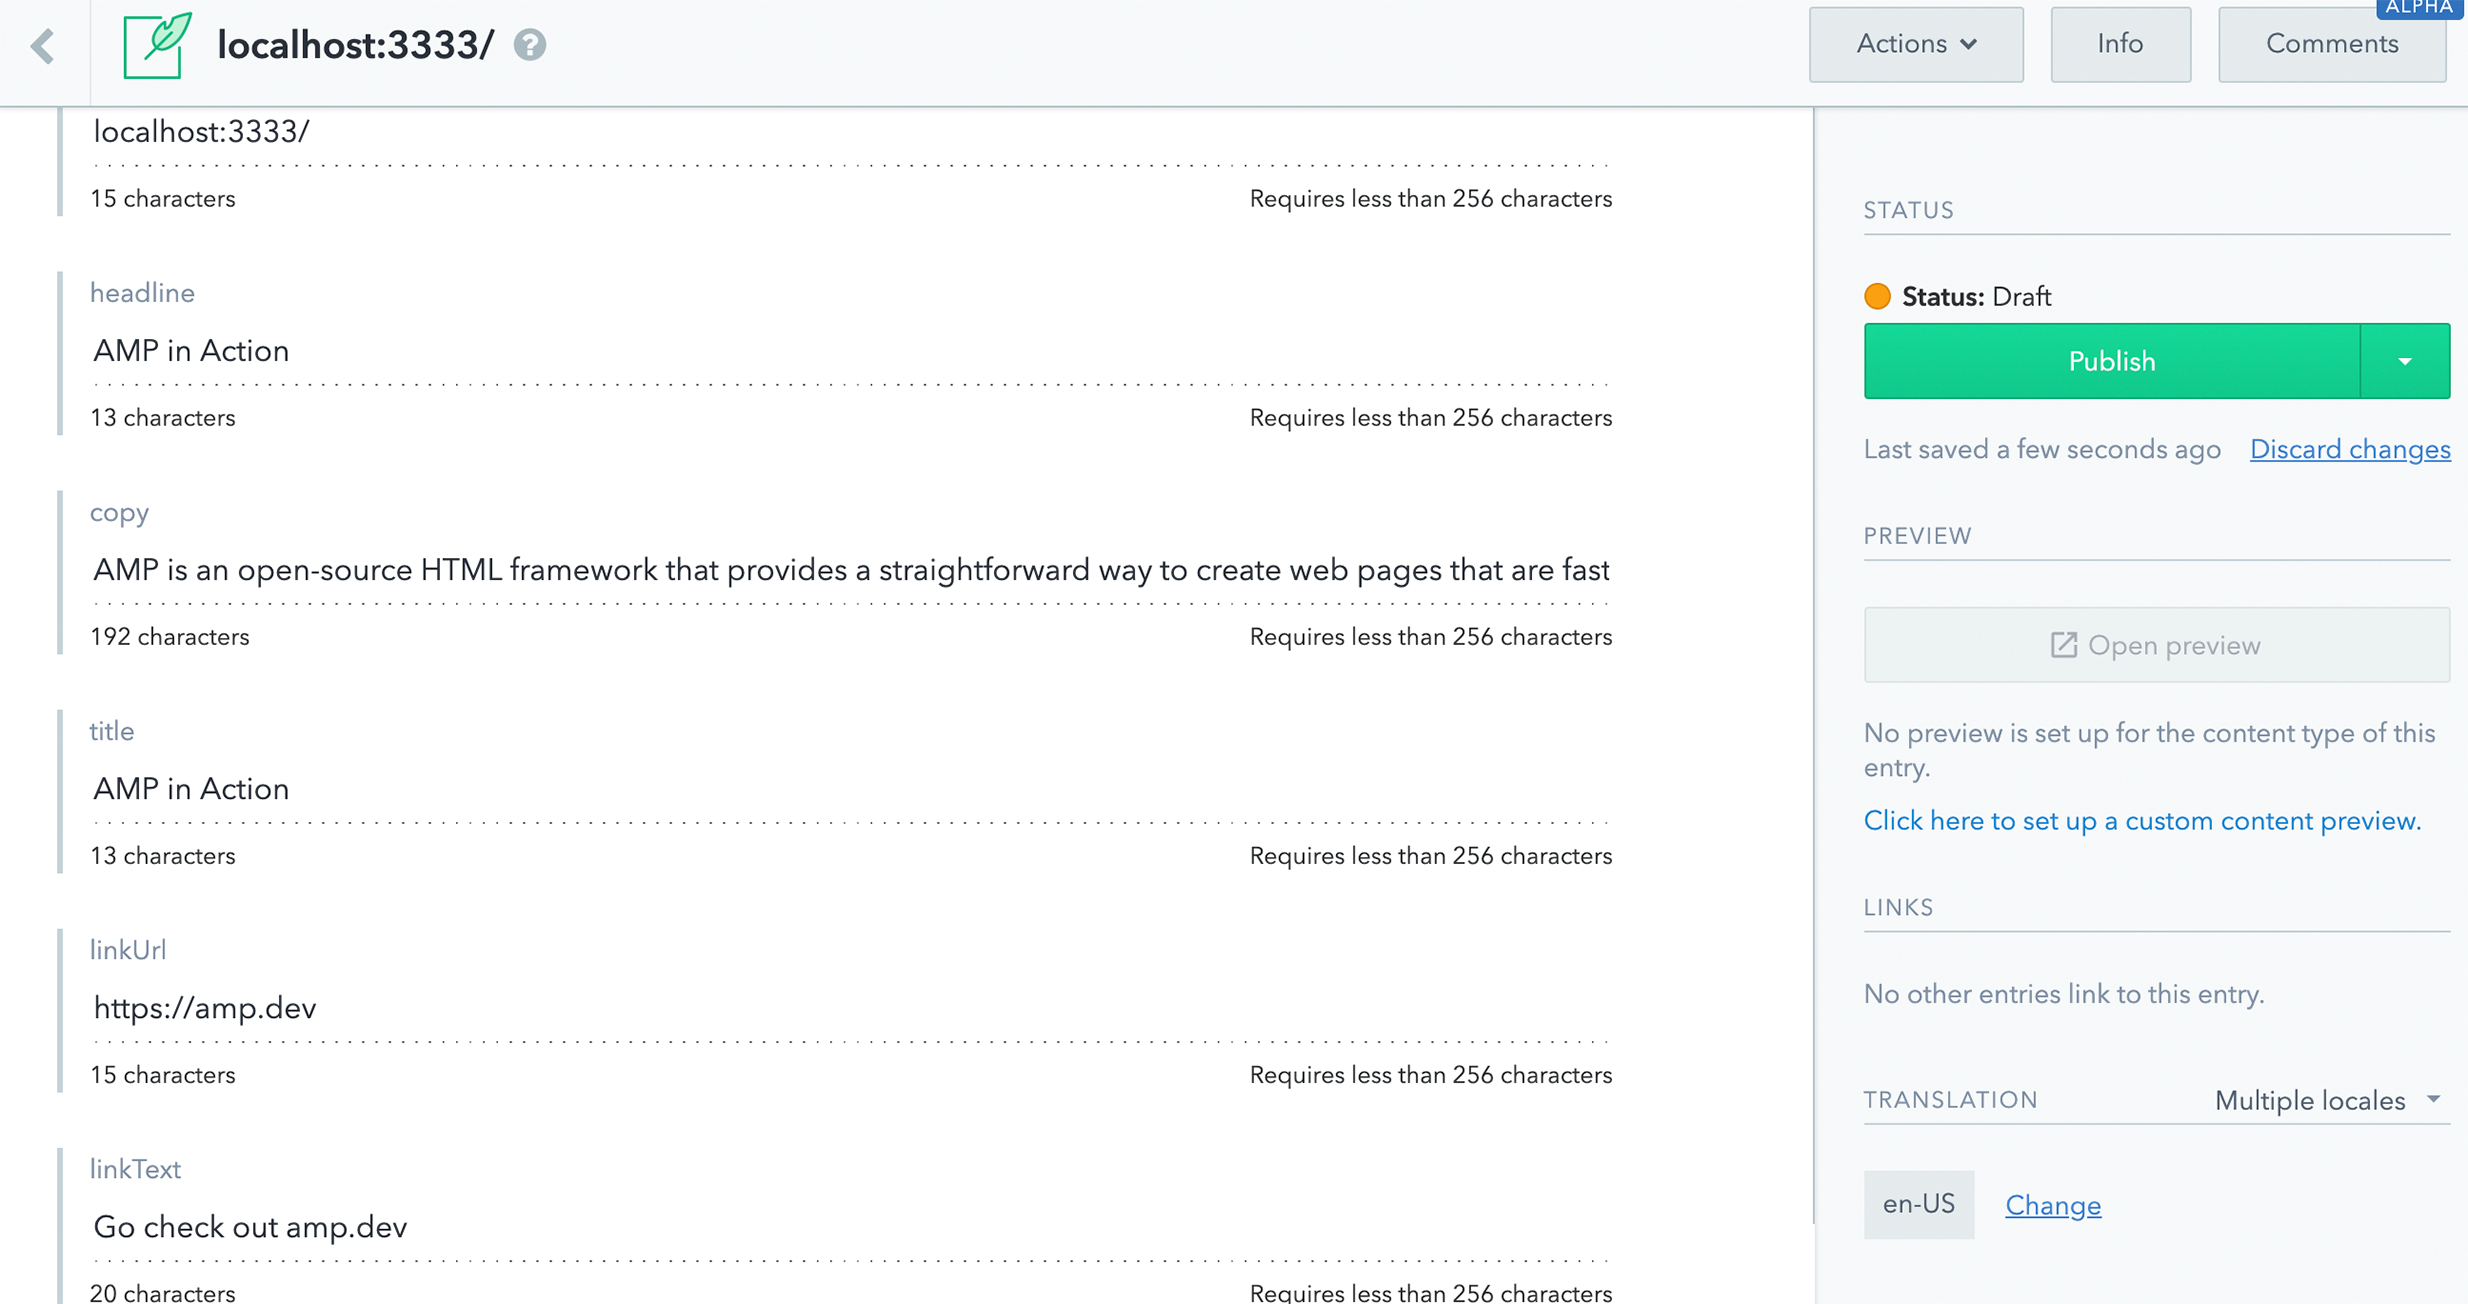
Task: Click the ALPHA badge in corner
Action: click(x=2418, y=8)
